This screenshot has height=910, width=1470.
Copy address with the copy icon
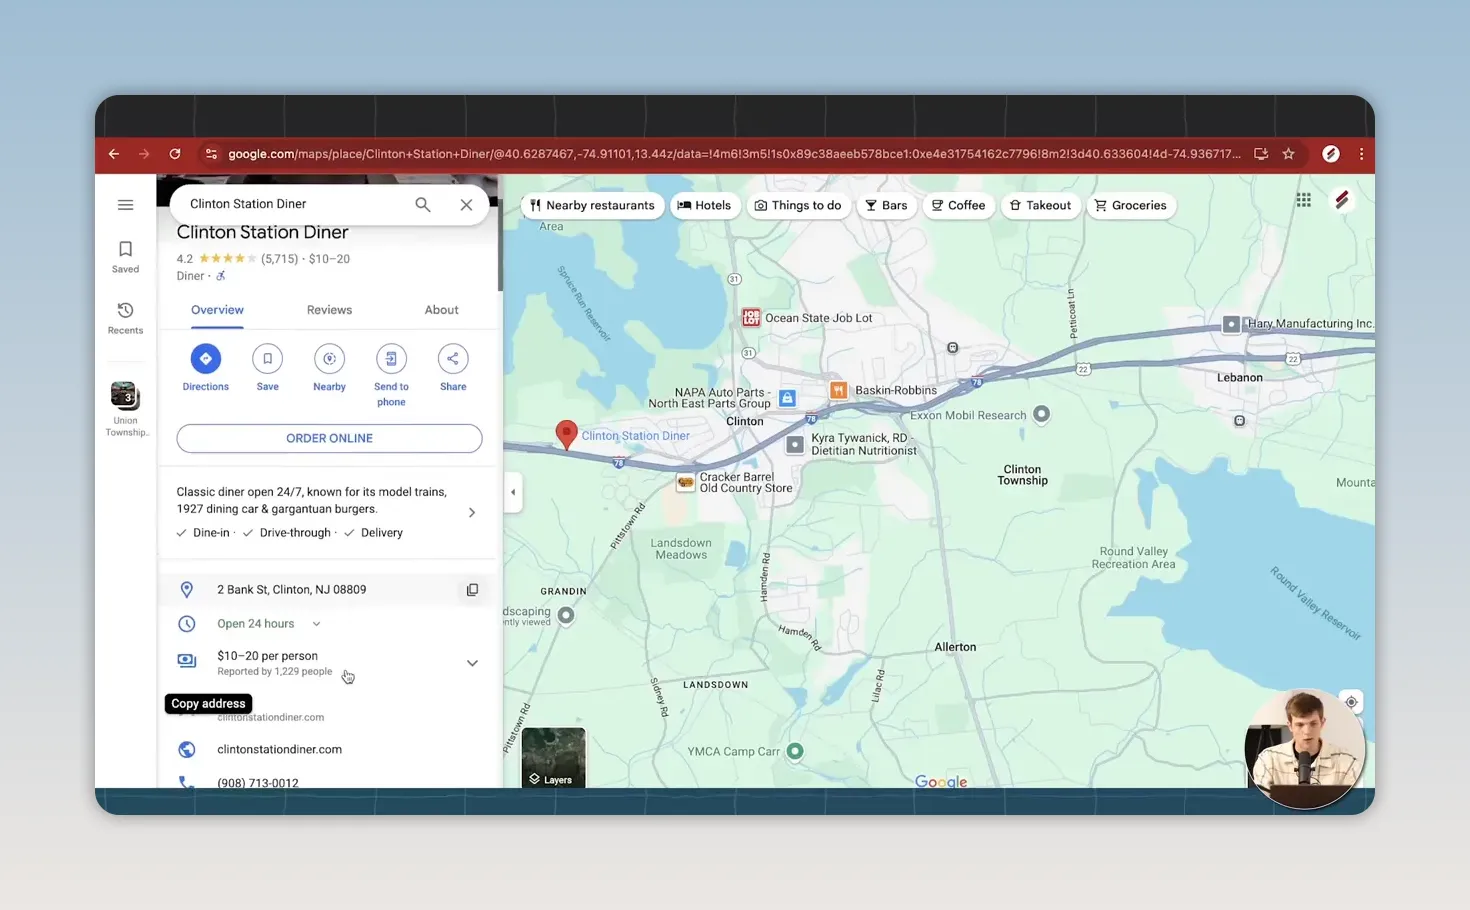(472, 590)
